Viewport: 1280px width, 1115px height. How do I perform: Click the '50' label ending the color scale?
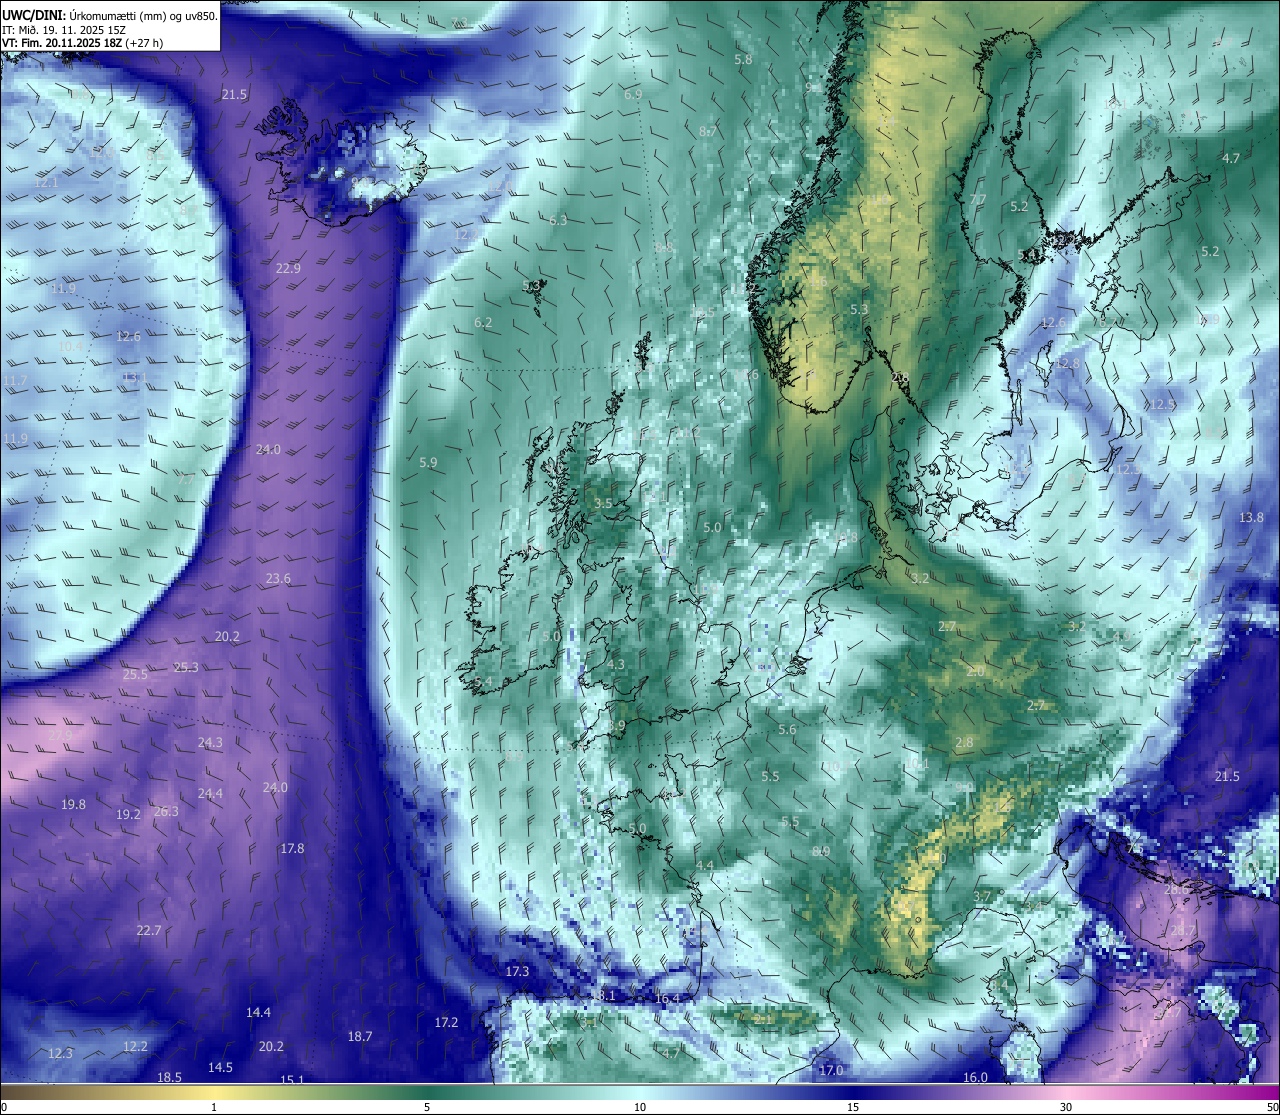click(x=1271, y=1107)
